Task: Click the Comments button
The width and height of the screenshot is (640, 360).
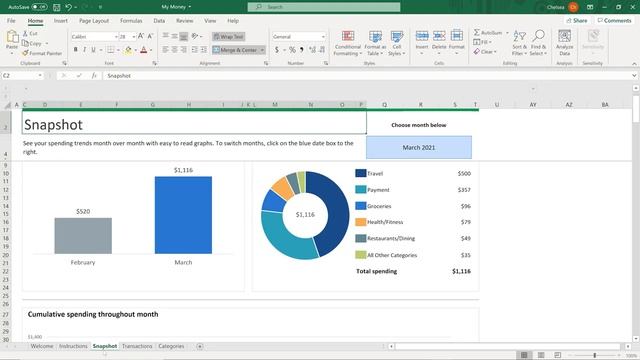Action: (614, 20)
